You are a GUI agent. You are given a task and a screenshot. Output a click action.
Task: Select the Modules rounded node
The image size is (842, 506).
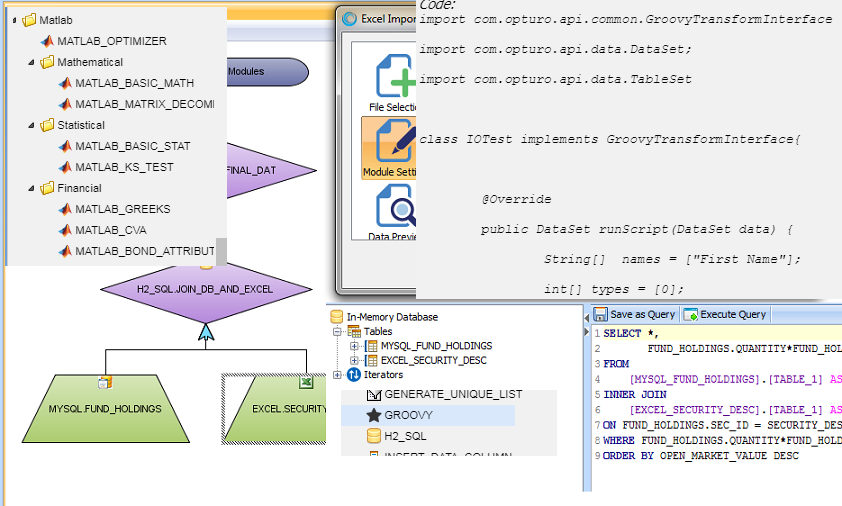268,72
